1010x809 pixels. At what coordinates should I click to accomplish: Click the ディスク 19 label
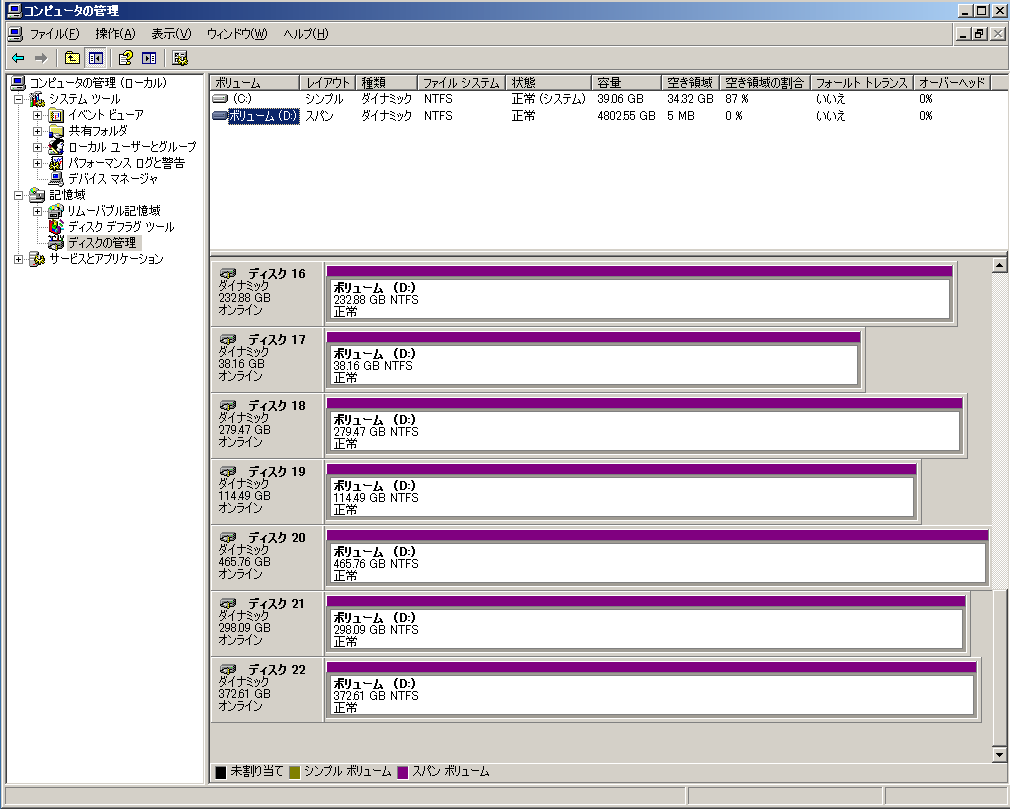[x=277, y=471]
